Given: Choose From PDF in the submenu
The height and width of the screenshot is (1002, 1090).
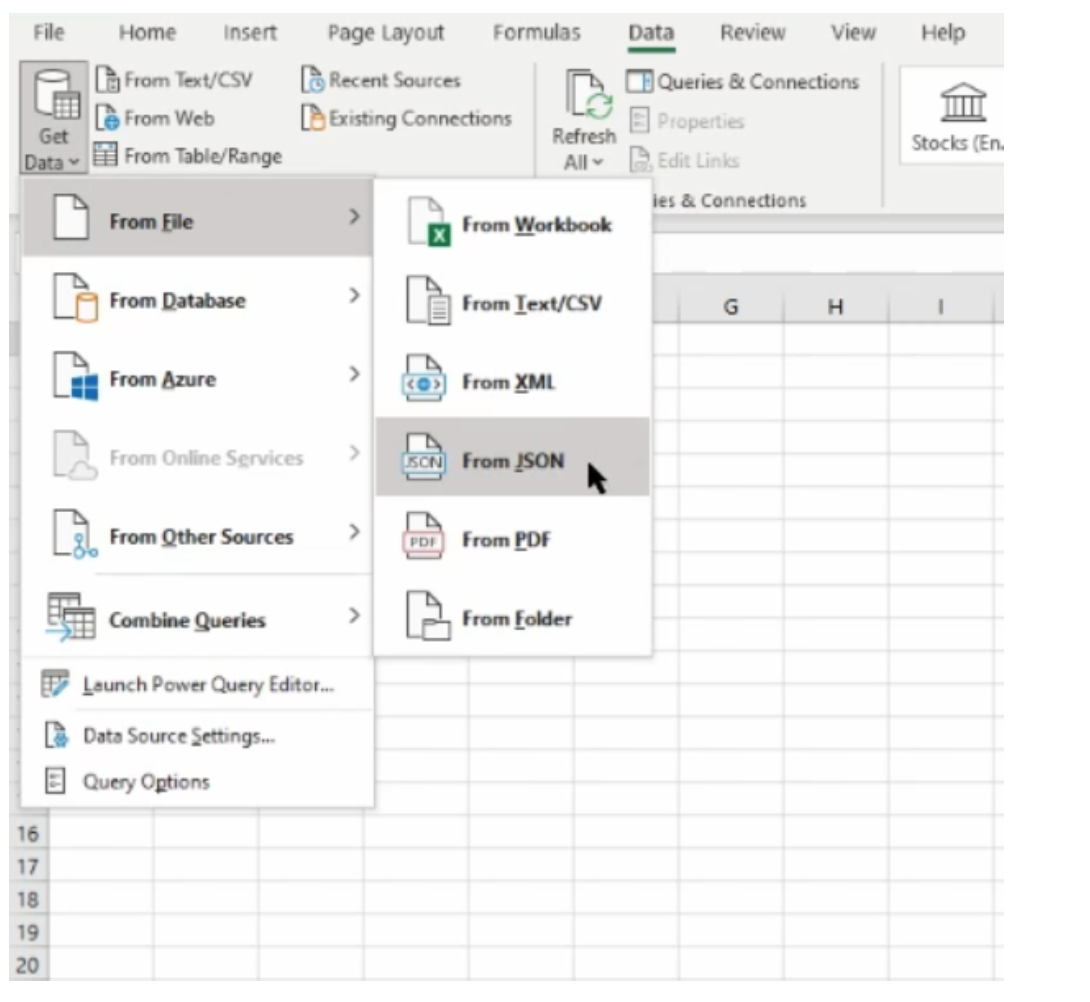Looking at the screenshot, I should [x=513, y=540].
